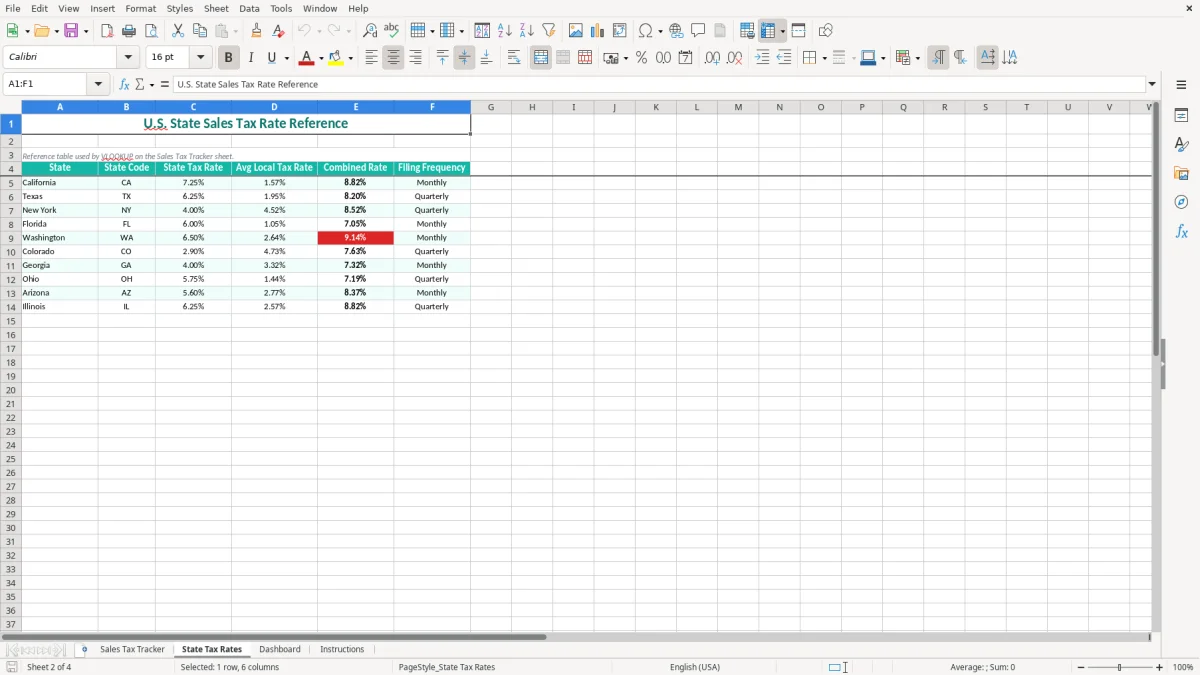Enable AutoFilter with the funnel icon
1200x675 pixels.
pos(549,31)
